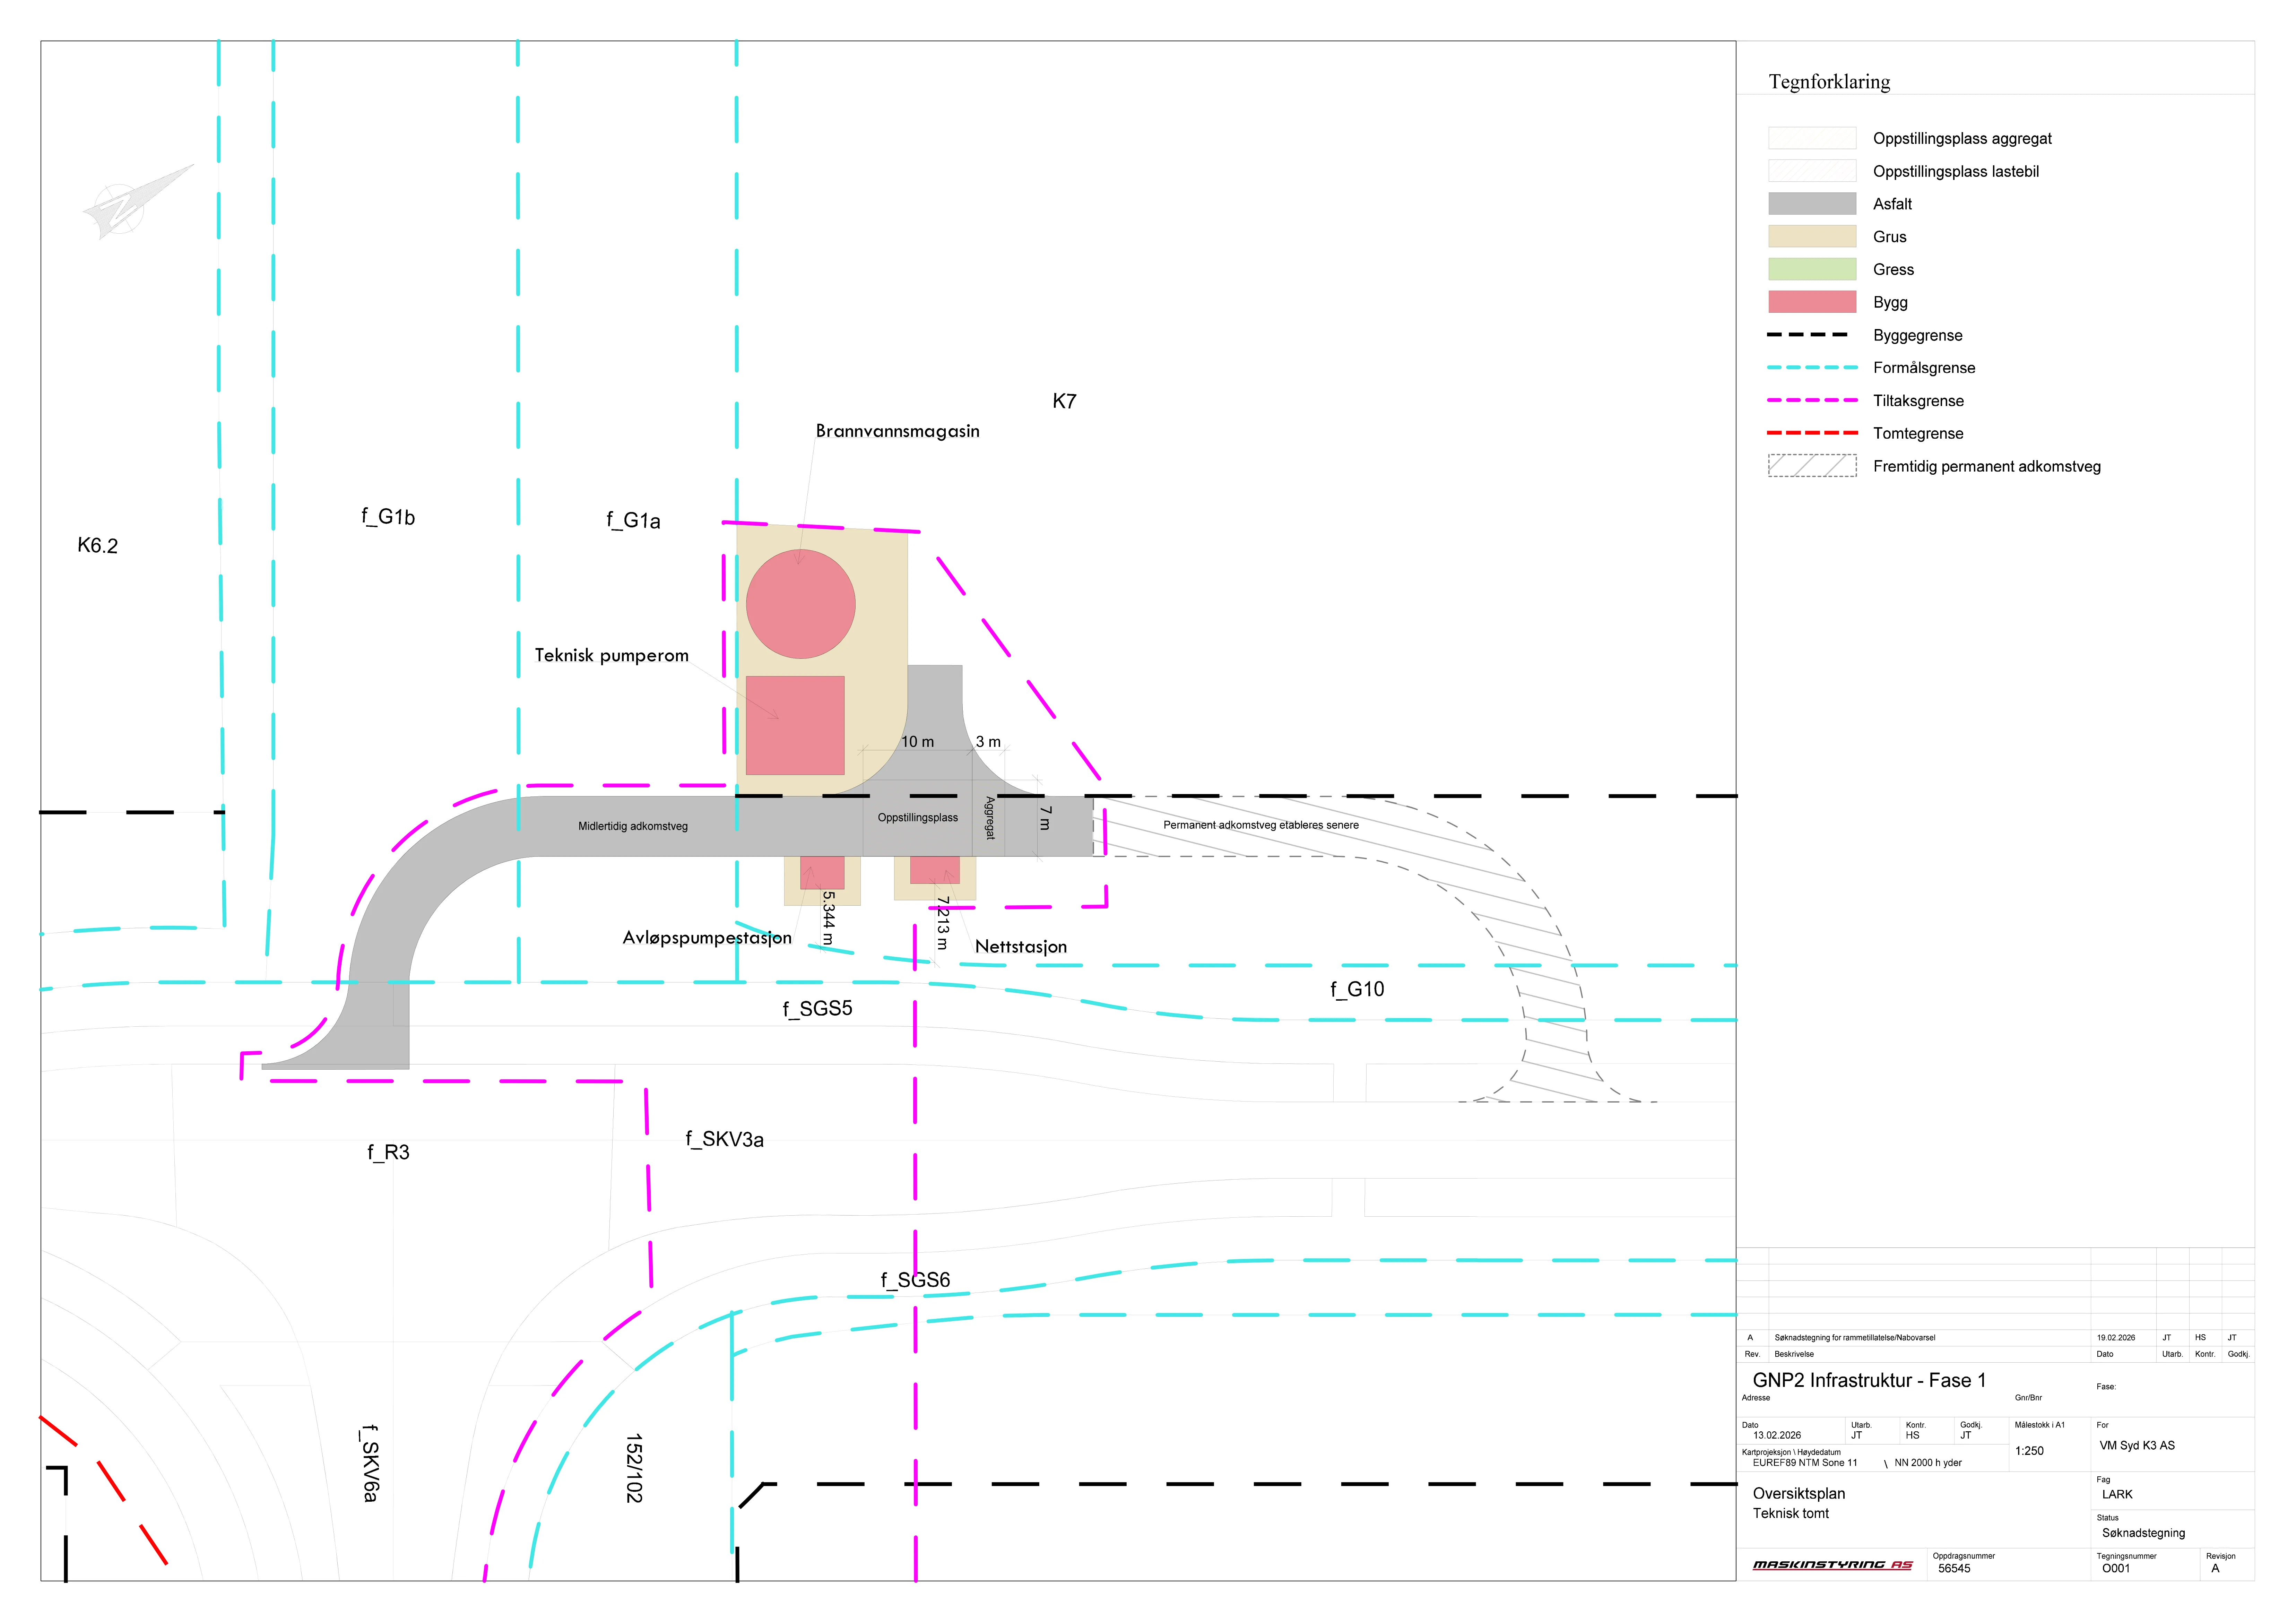
Task: Click the 'NN 2000 h yder' datum text
Action: [x=1928, y=1463]
